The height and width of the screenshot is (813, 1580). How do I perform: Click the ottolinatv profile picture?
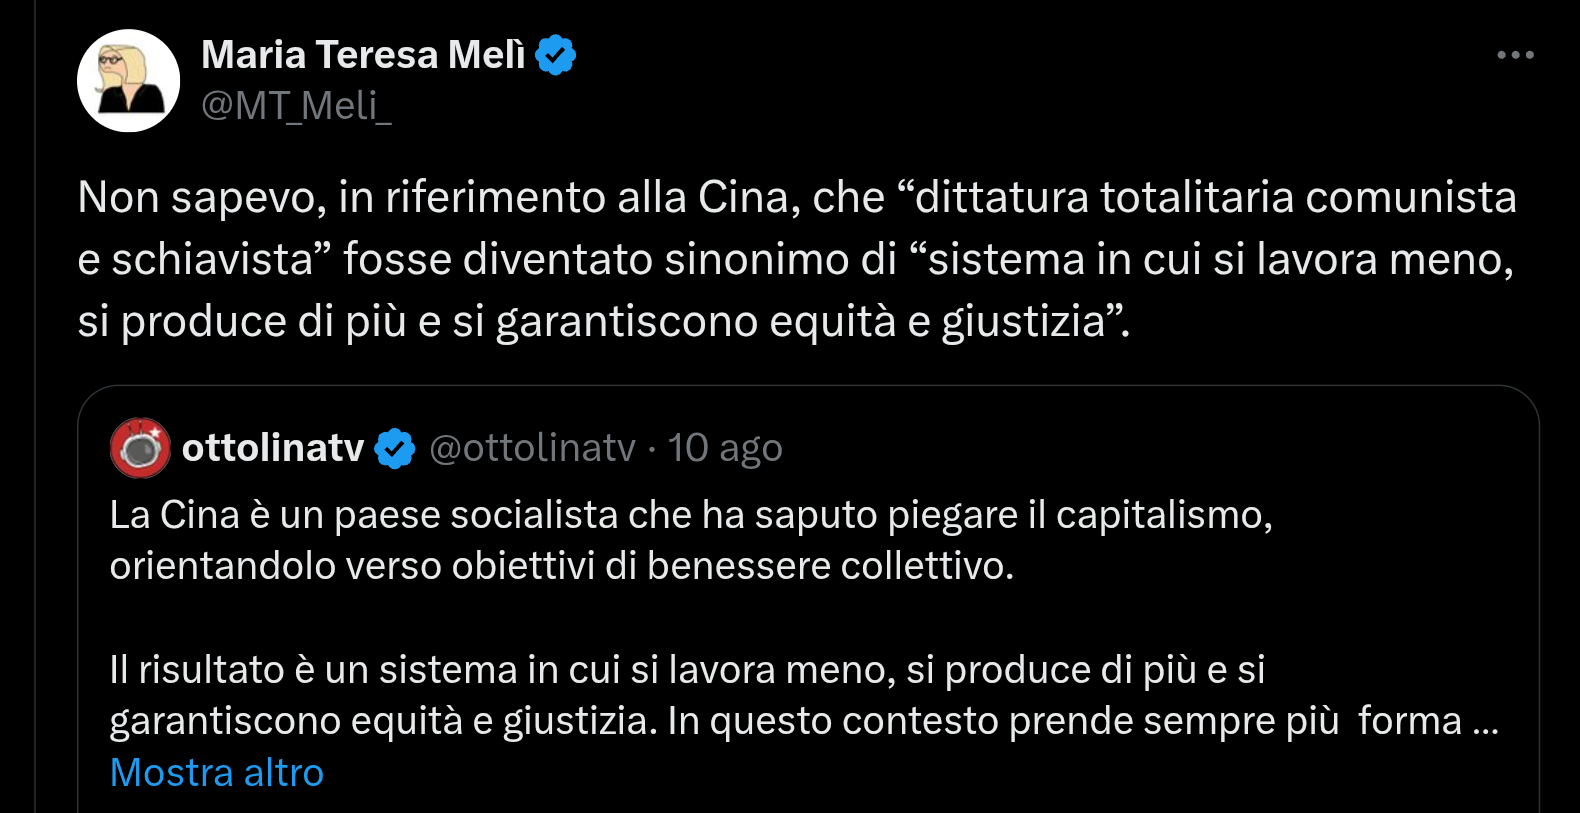(x=140, y=448)
